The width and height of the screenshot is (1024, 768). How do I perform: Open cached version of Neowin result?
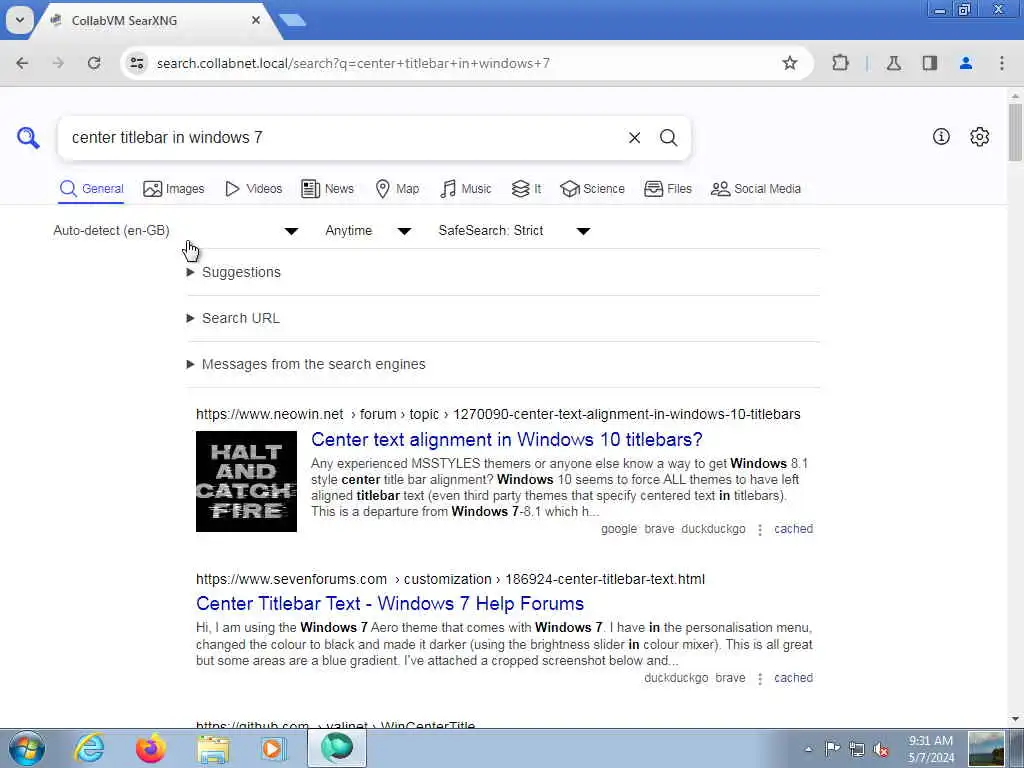point(793,529)
